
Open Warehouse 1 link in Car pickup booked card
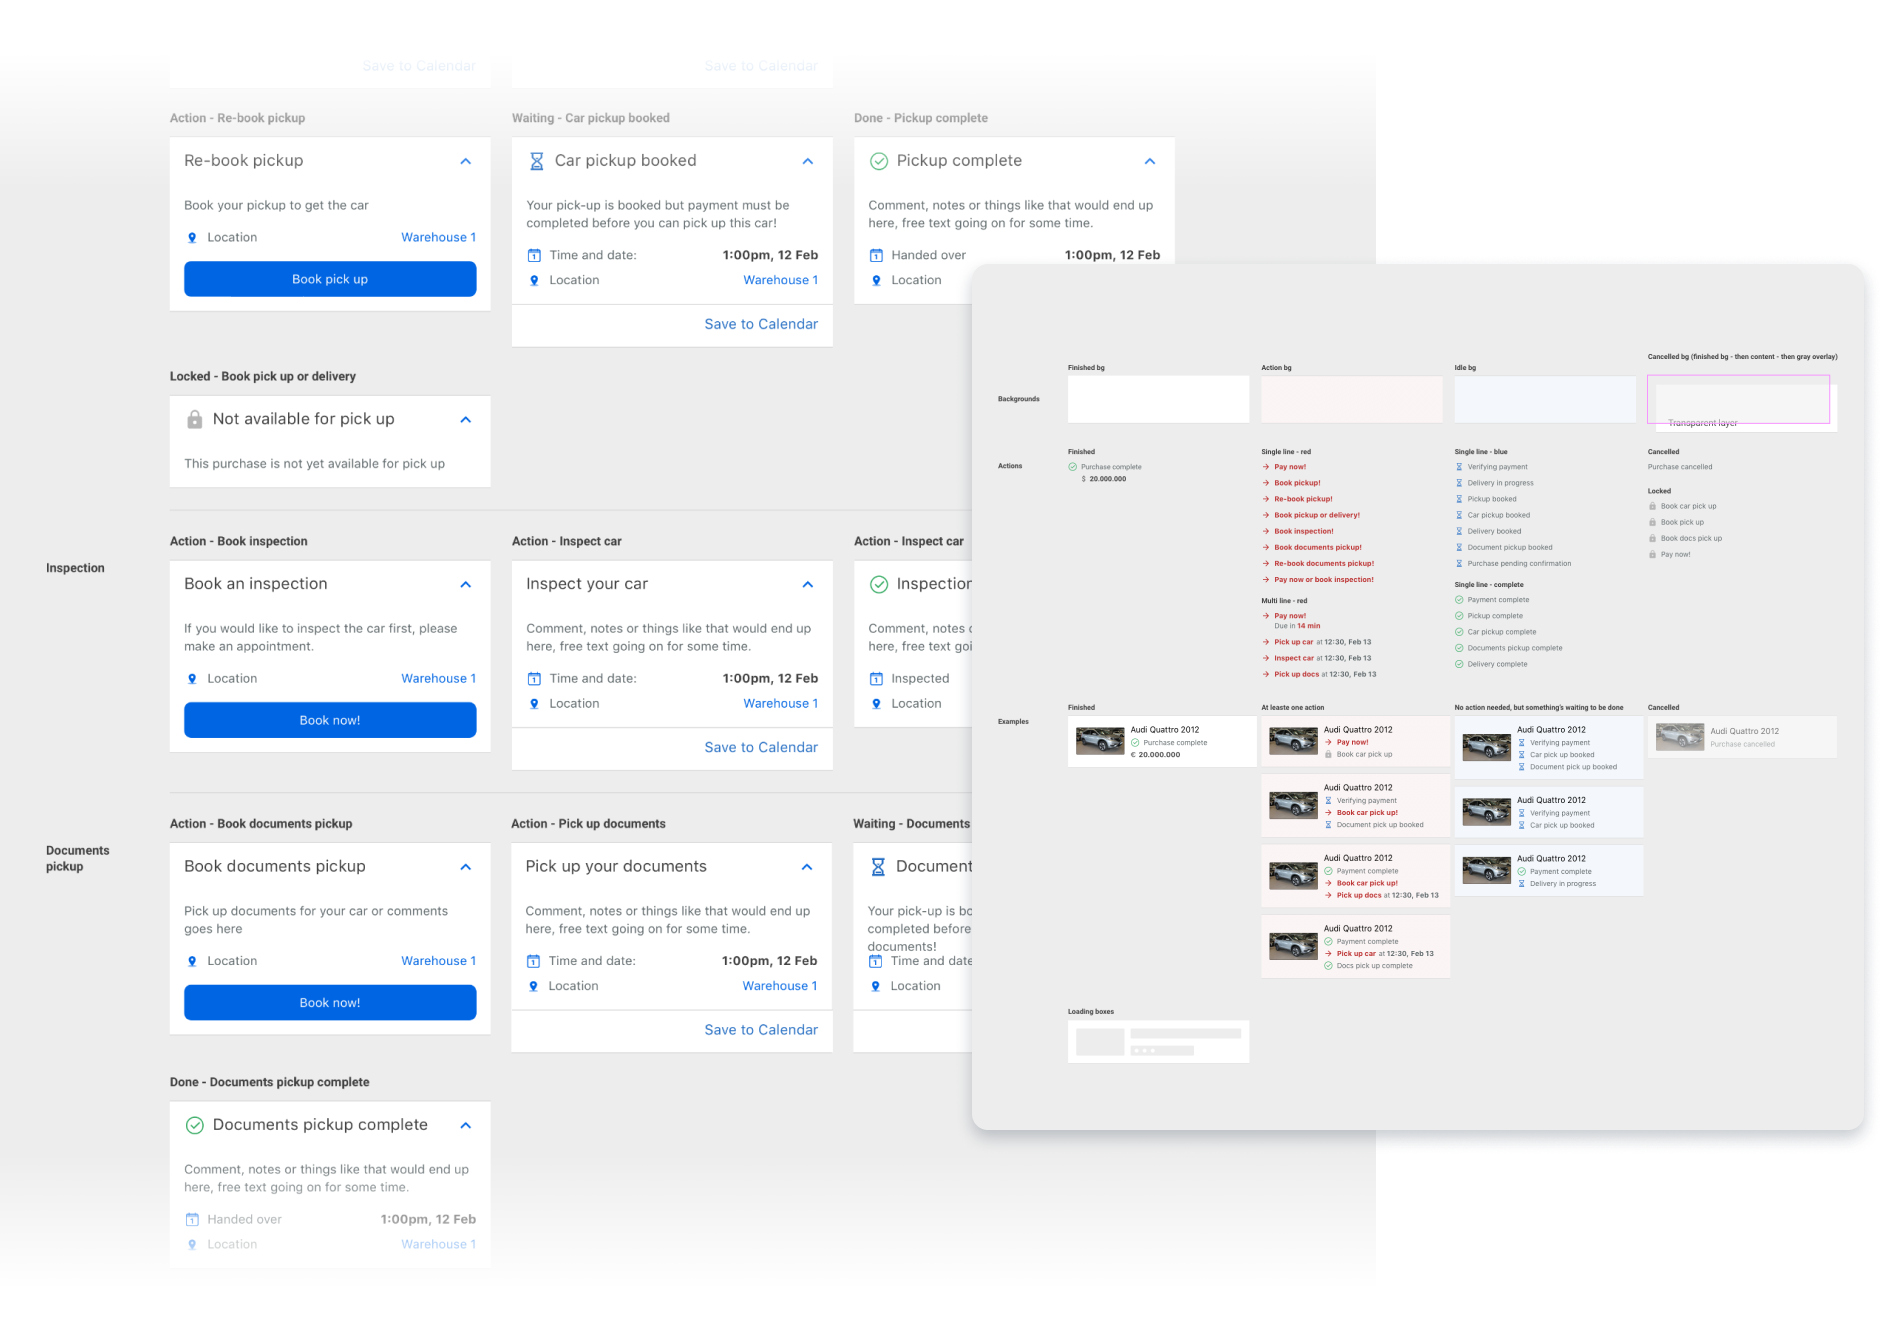pos(780,280)
